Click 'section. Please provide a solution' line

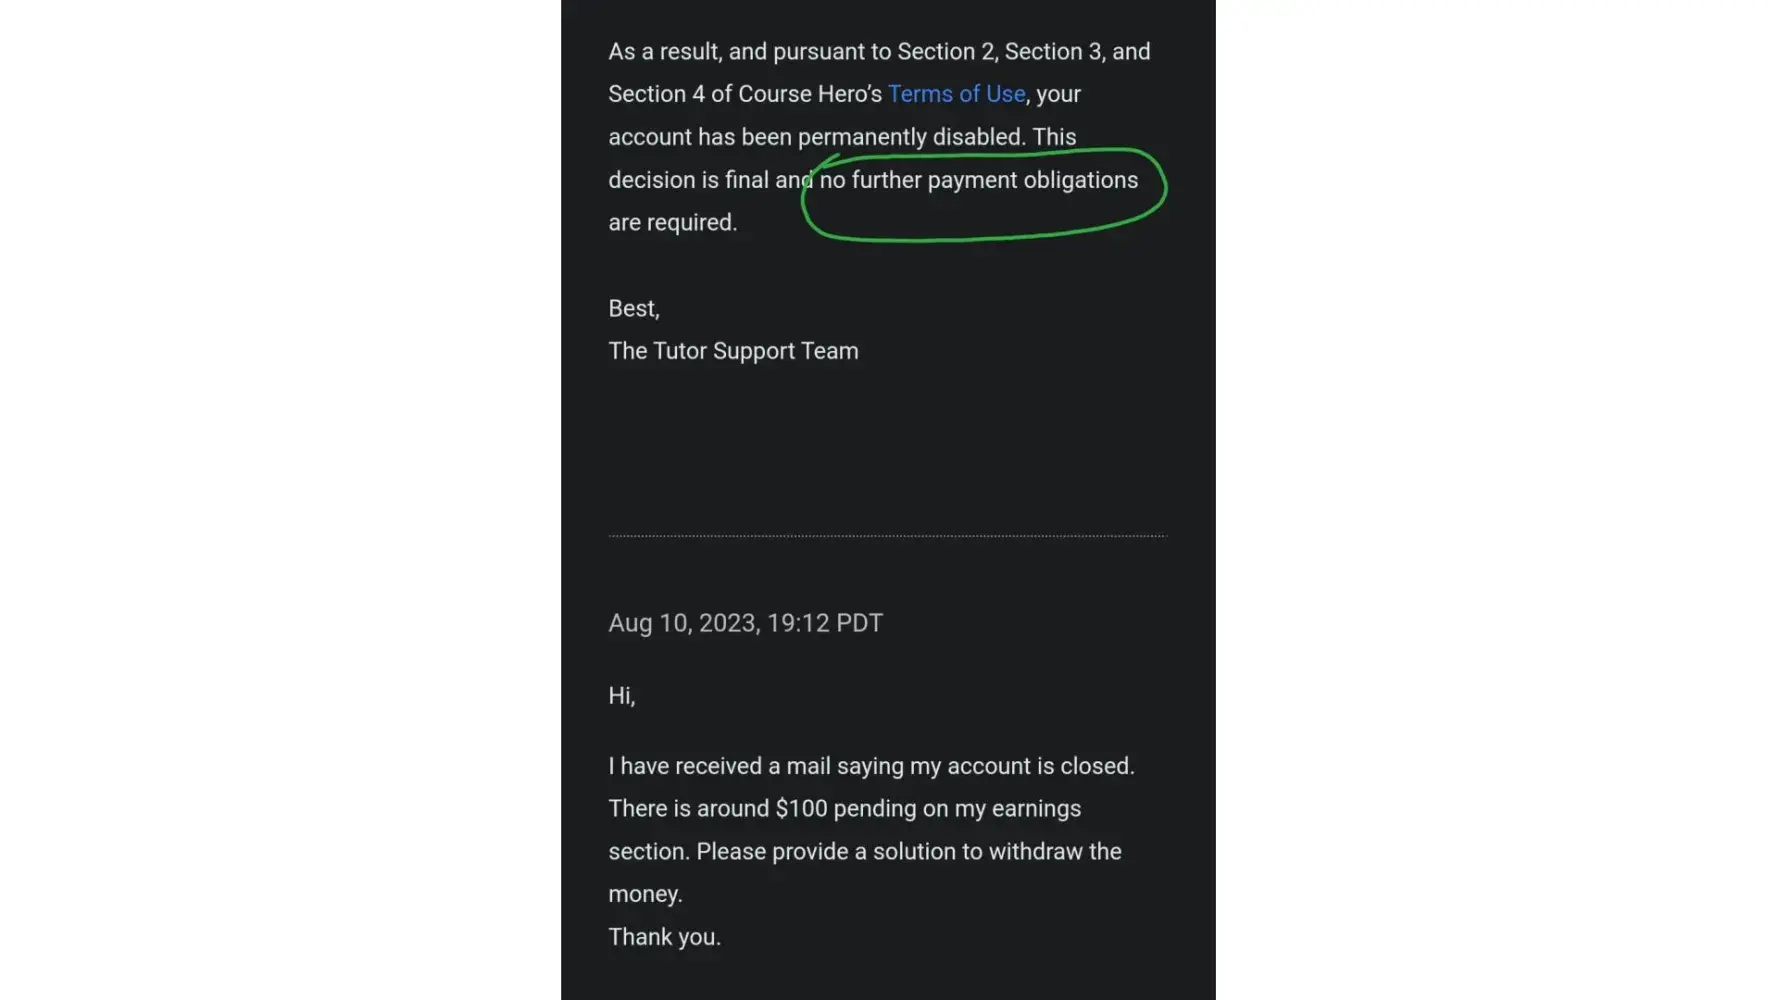(x=864, y=851)
